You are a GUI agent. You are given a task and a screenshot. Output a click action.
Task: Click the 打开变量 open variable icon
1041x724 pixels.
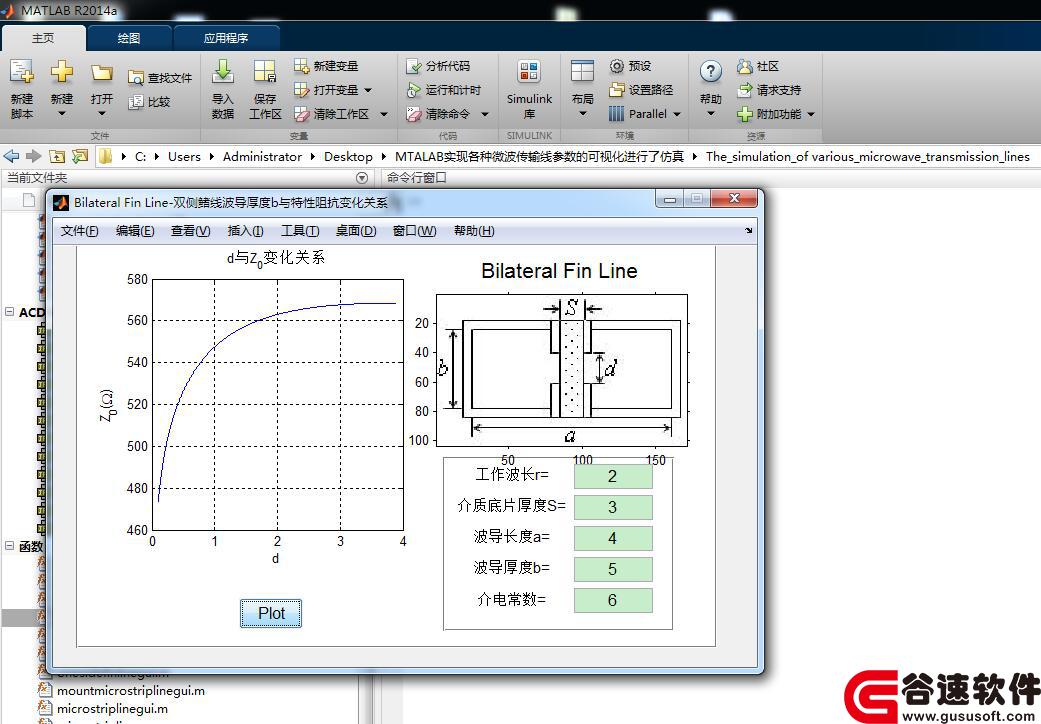[301, 90]
